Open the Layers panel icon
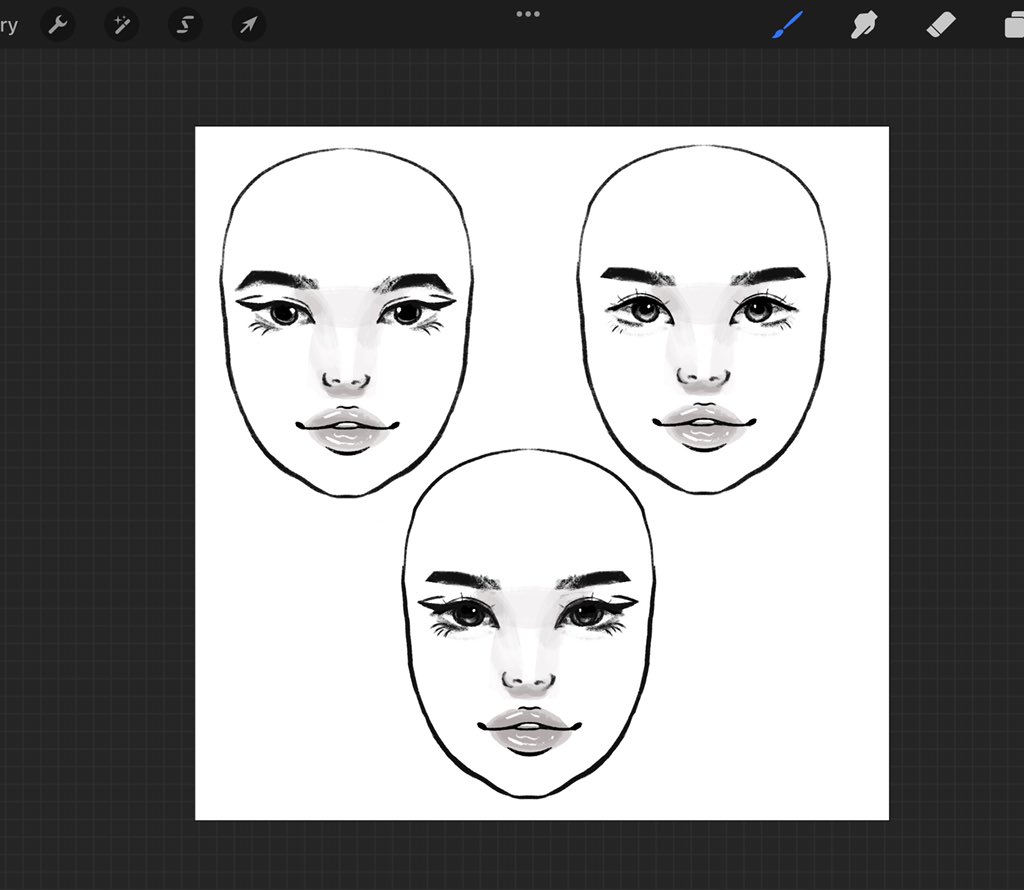The image size is (1024, 890). 1014,25
